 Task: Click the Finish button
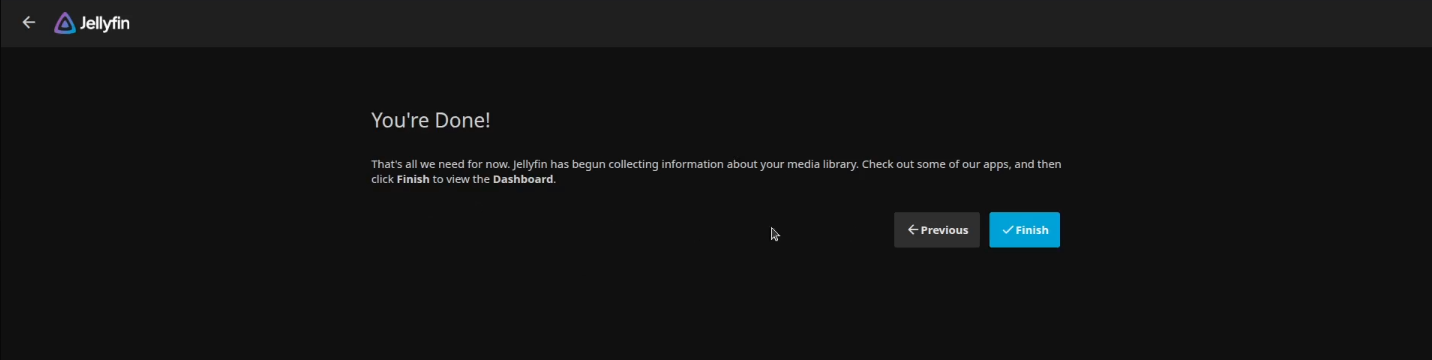tap(1024, 230)
